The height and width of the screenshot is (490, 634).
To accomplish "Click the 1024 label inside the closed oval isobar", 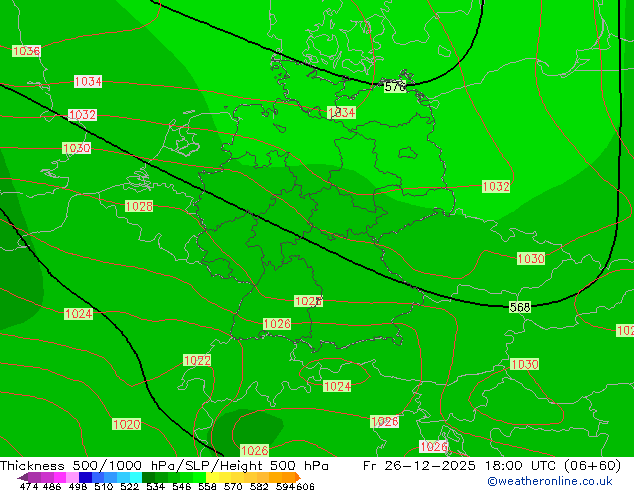I will [x=337, y=386].
